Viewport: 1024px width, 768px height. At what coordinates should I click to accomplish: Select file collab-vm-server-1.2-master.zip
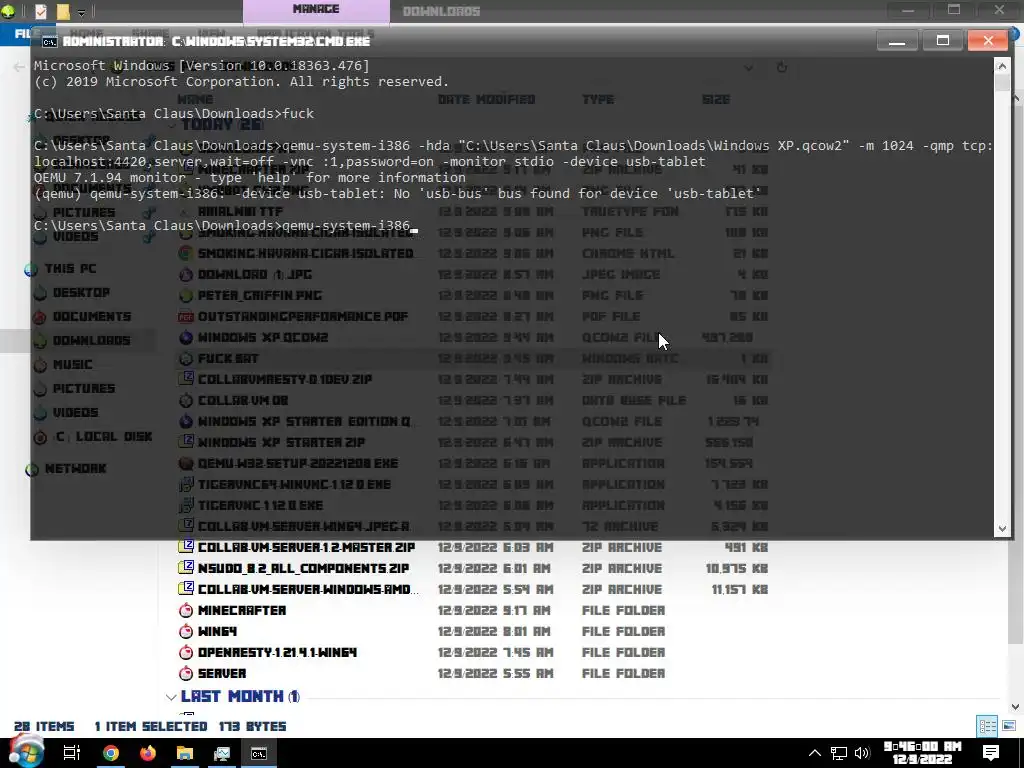pos(306,547)
